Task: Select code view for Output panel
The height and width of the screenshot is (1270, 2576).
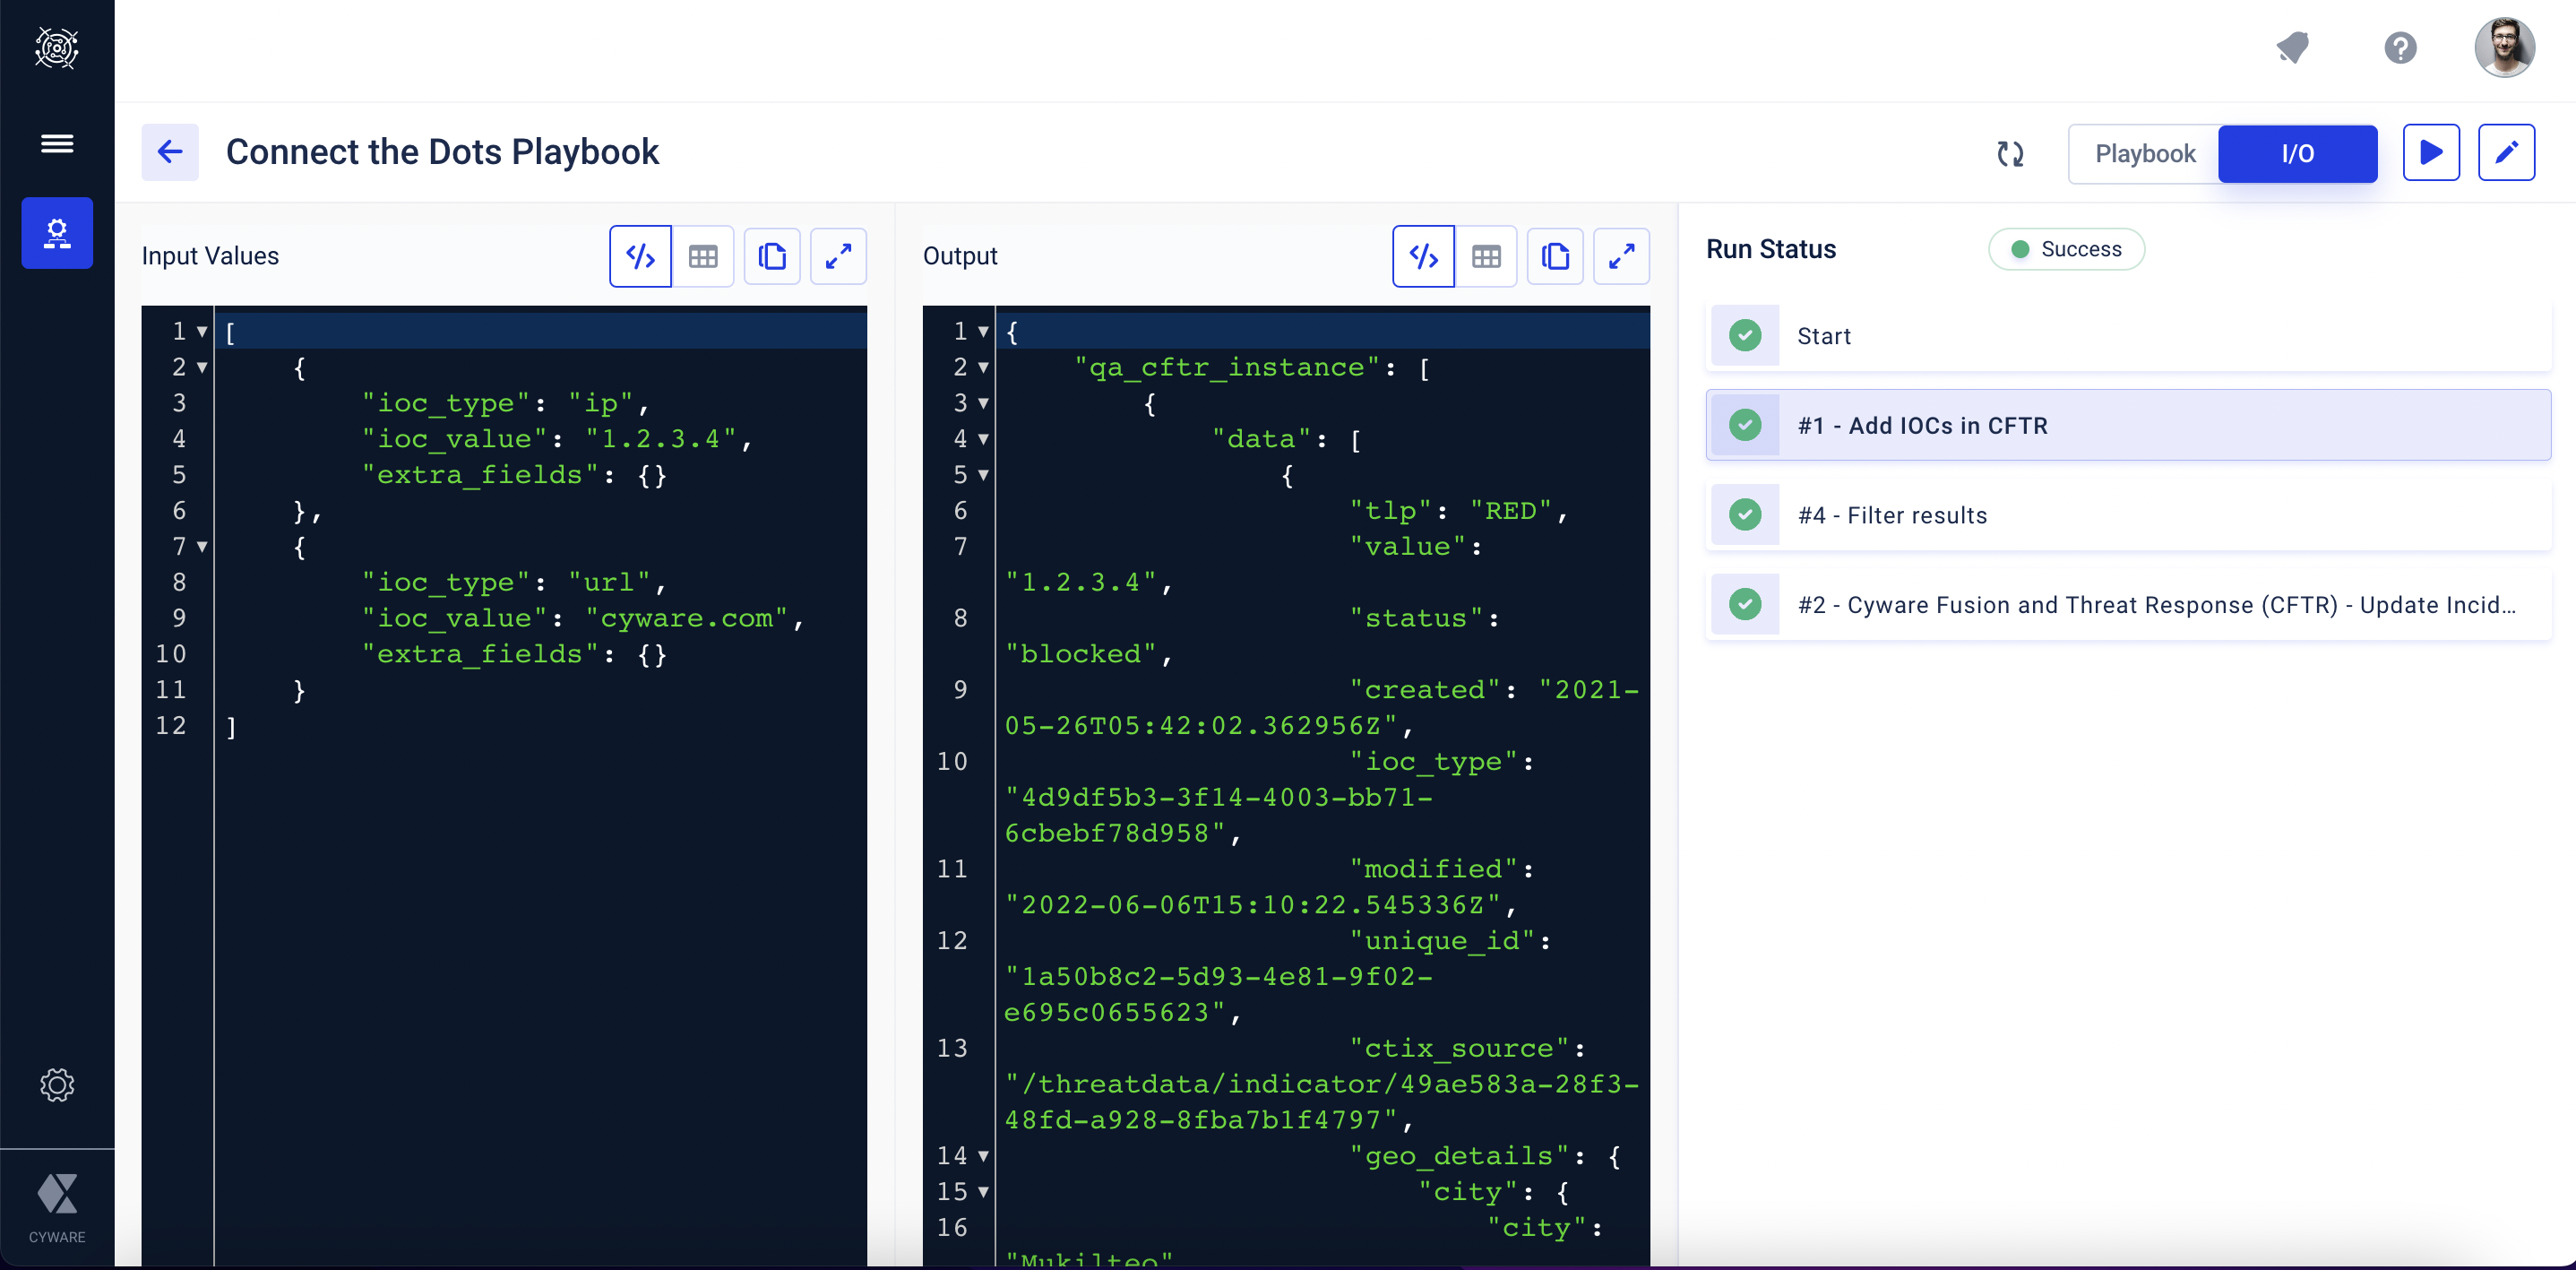Action: [1423, 257]
